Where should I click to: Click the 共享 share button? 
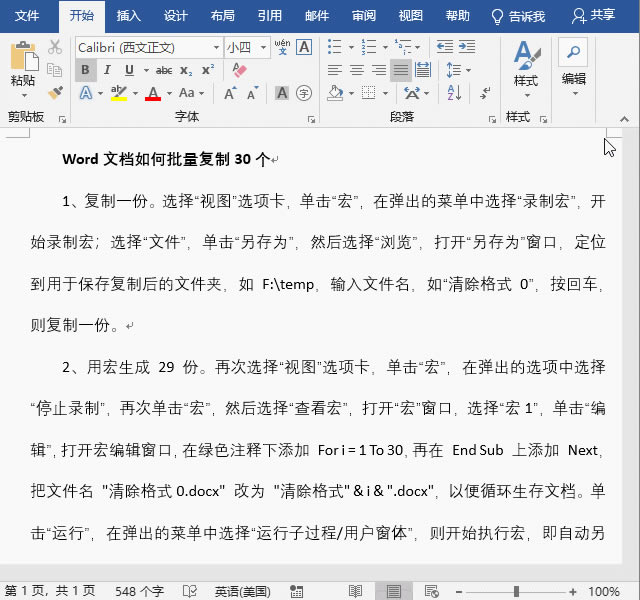(x=593, y=16)
